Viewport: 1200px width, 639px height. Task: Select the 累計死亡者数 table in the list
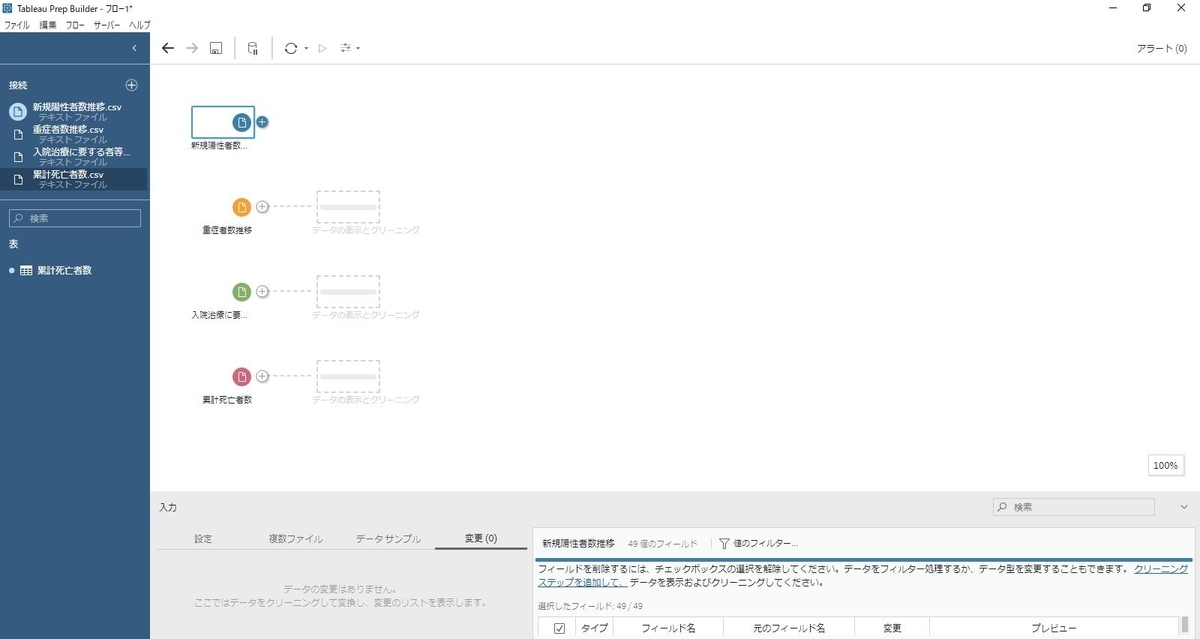tap(64, 270)
